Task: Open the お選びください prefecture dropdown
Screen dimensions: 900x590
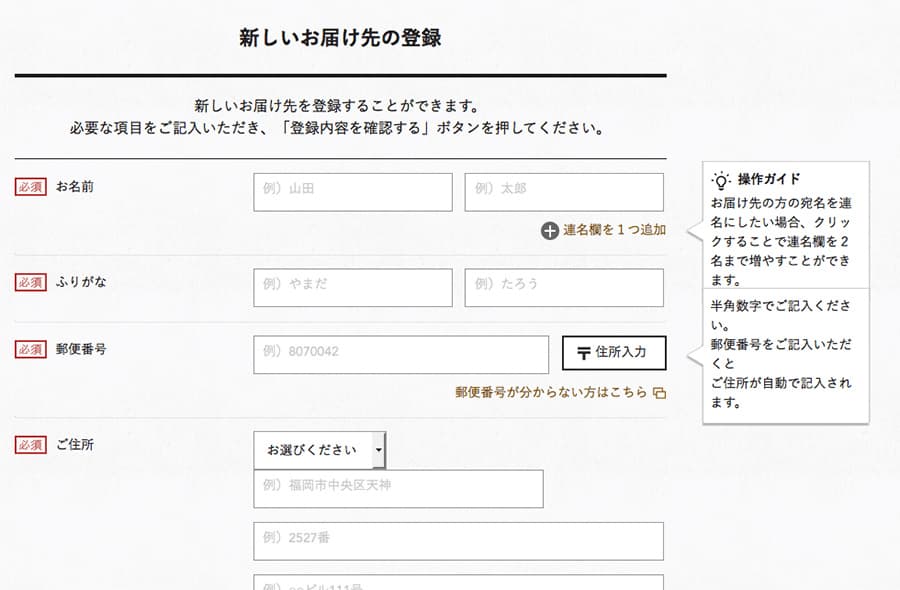Action: point(319,450)
